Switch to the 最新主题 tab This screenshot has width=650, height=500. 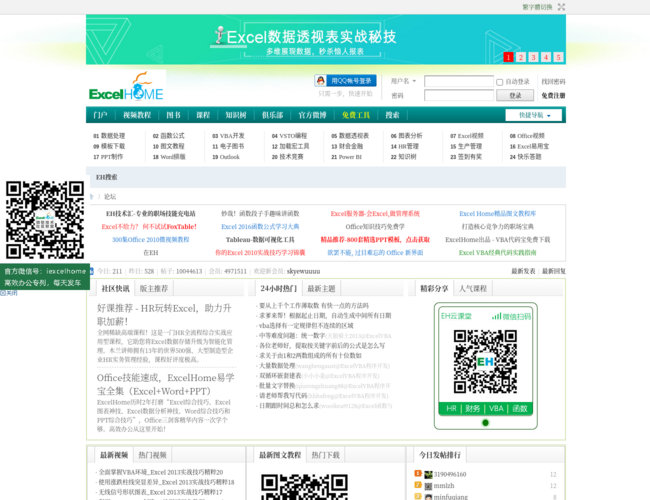tap(321, 289)
